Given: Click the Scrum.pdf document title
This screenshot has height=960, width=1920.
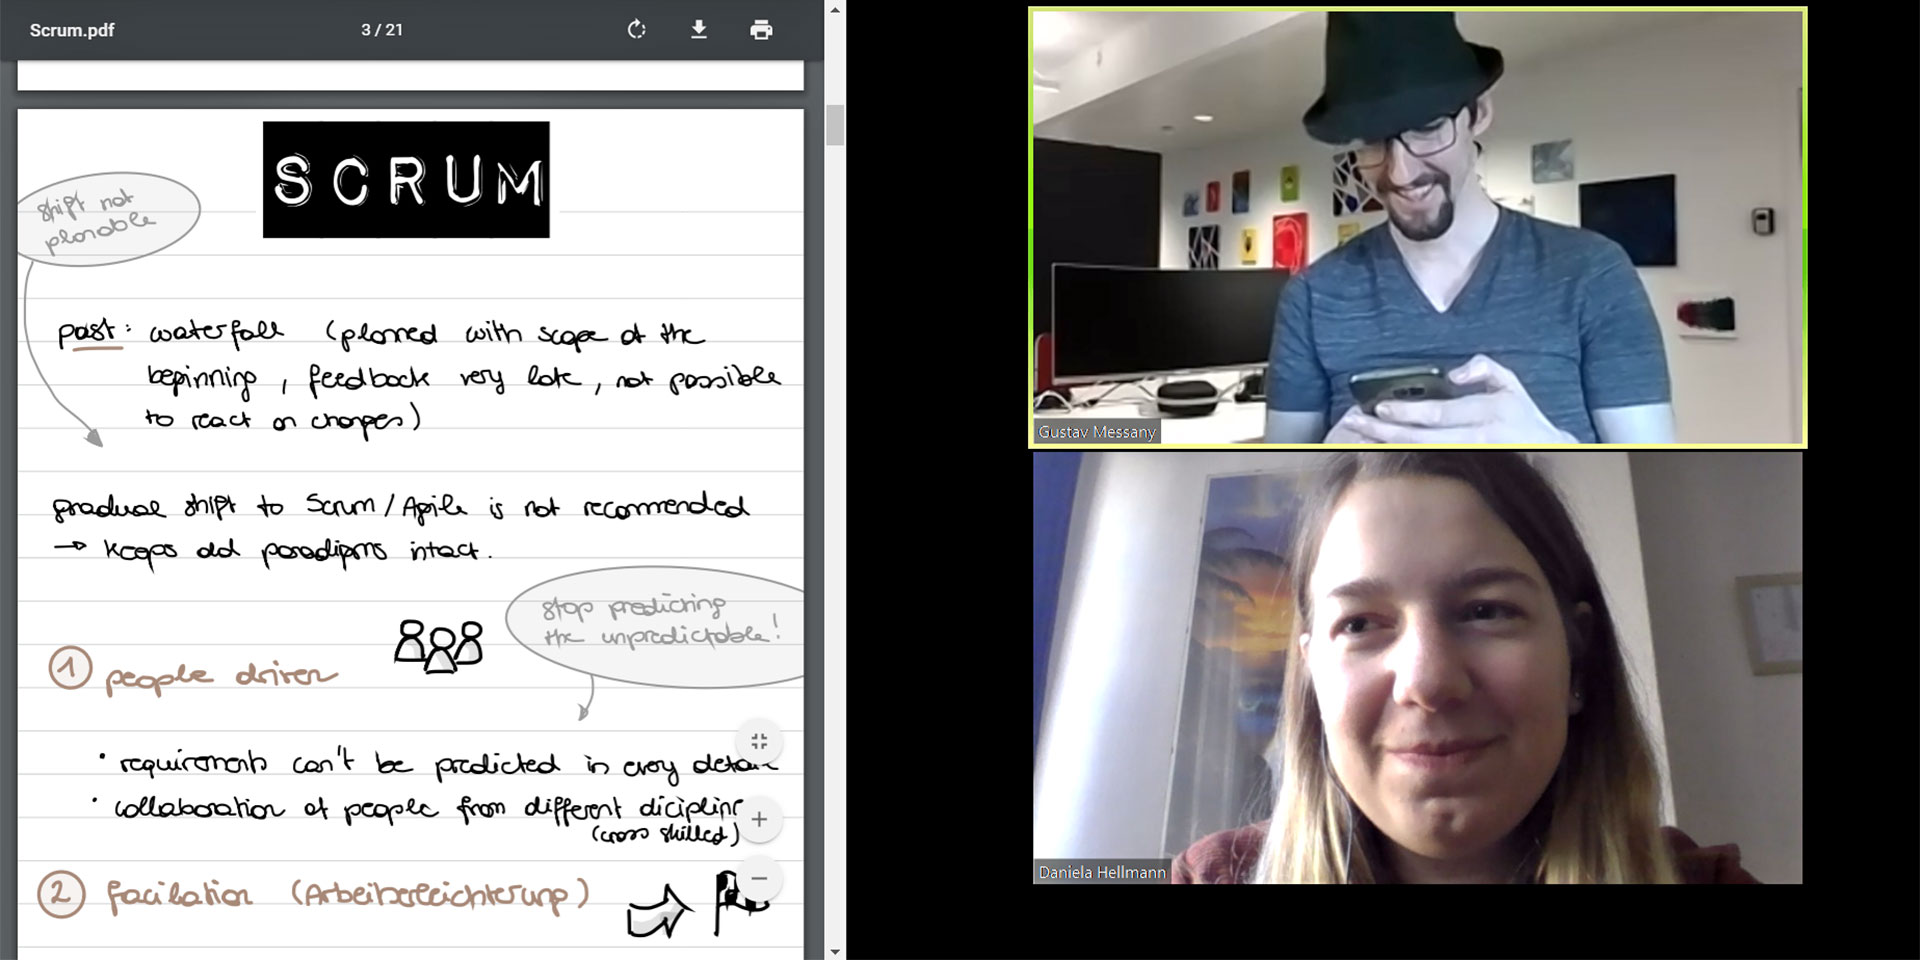Looking at the screenshot, I should pos(72,30).
